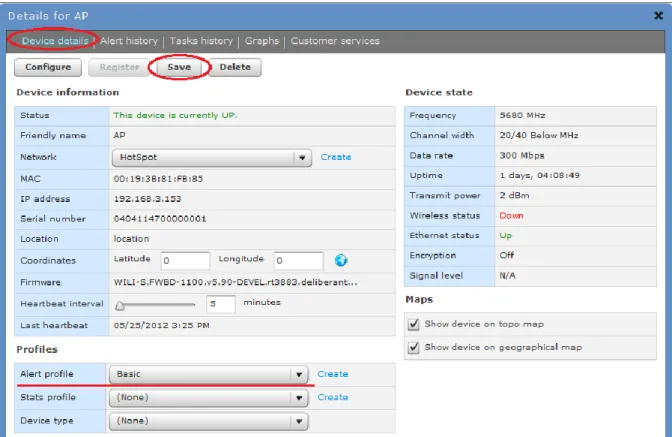
Task: Click the heartbeat minutes input field
Action: tap(221, 304)
